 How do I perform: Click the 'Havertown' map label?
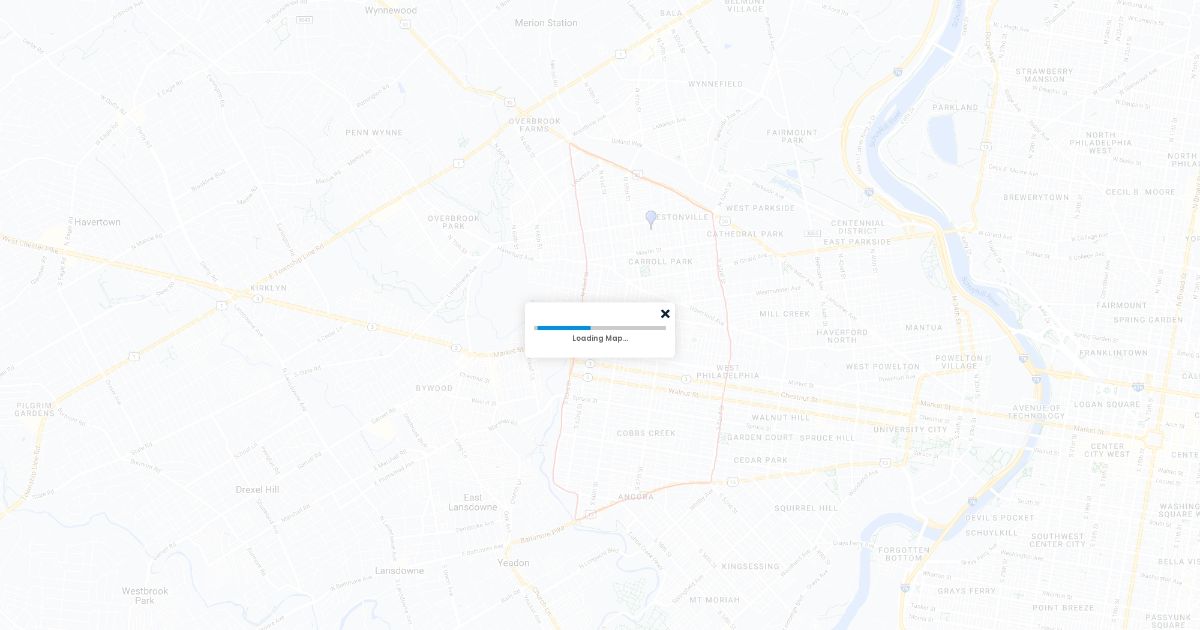click(x=97, y=222)
